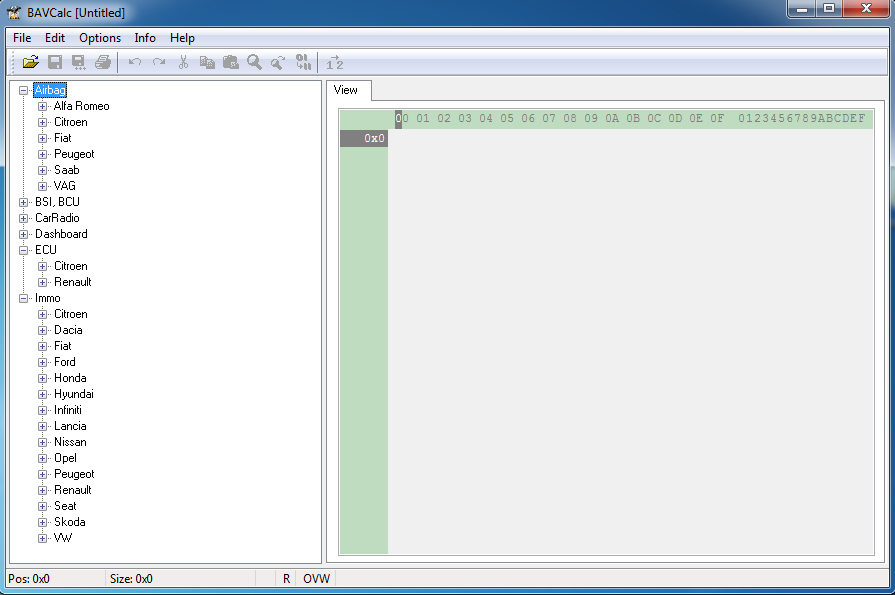
Task: Click the Undo arrow icon
Action: [135, 62]
